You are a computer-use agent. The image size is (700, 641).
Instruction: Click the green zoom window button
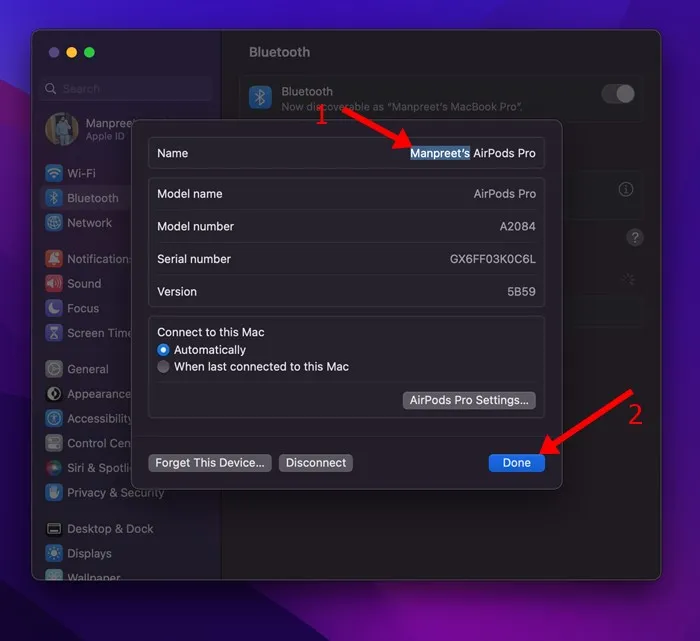[89, 52]
